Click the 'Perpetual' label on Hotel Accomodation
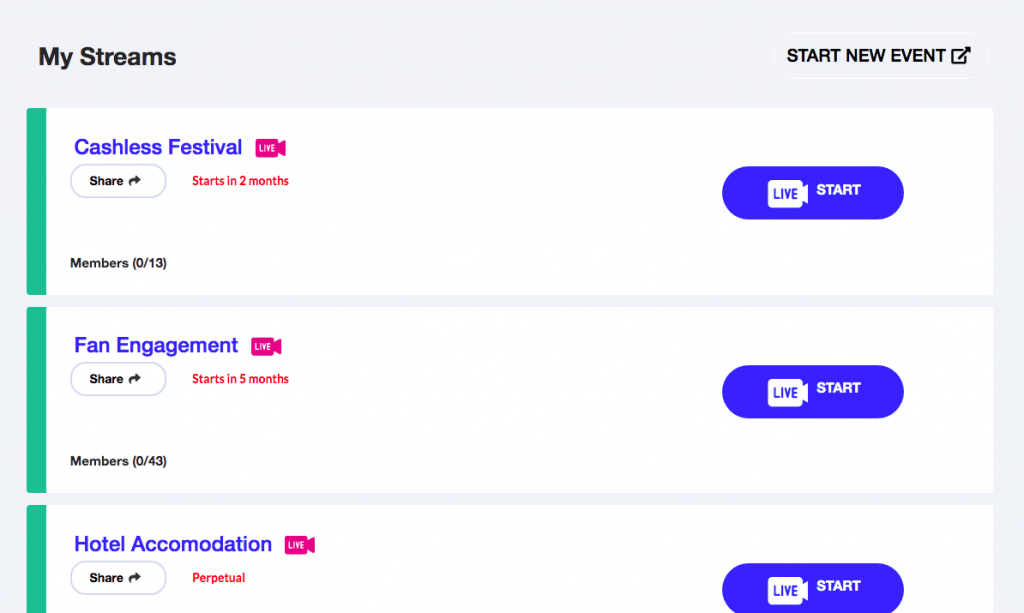Screen dimensions: 1024x613 (218, 577)
